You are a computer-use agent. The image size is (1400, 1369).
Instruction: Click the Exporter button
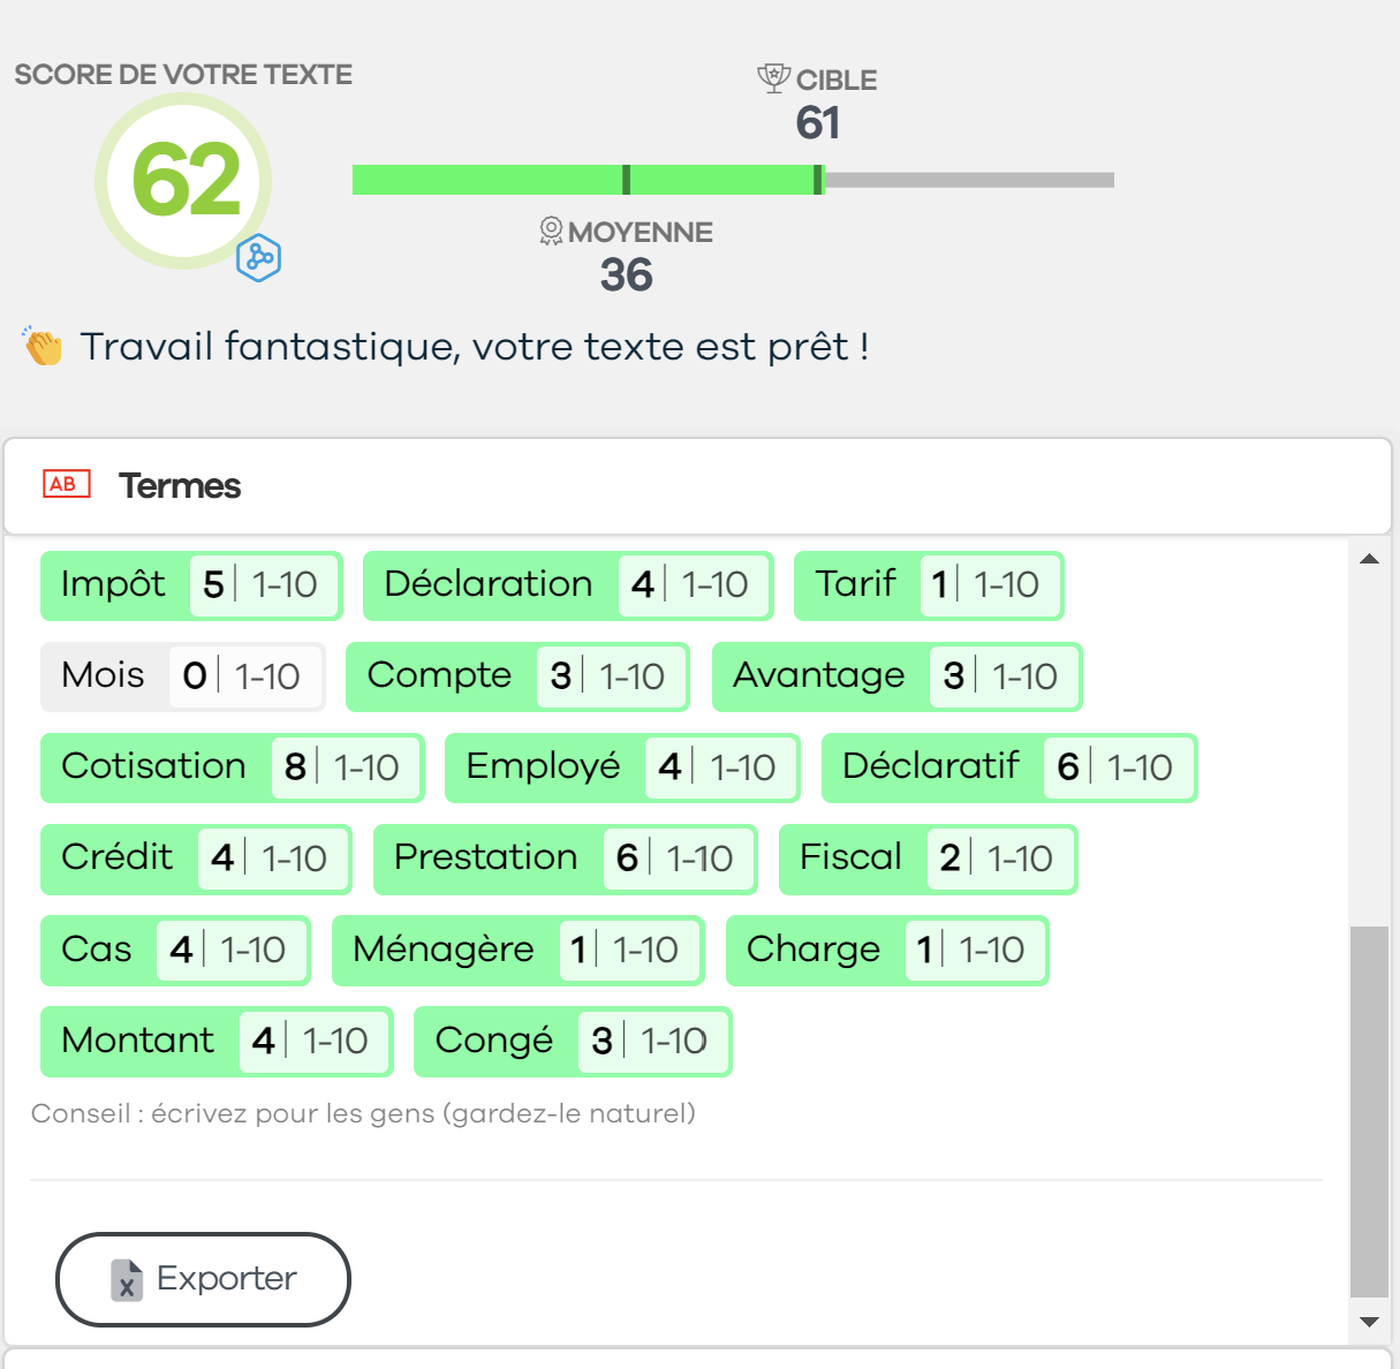click(203, 1279)
